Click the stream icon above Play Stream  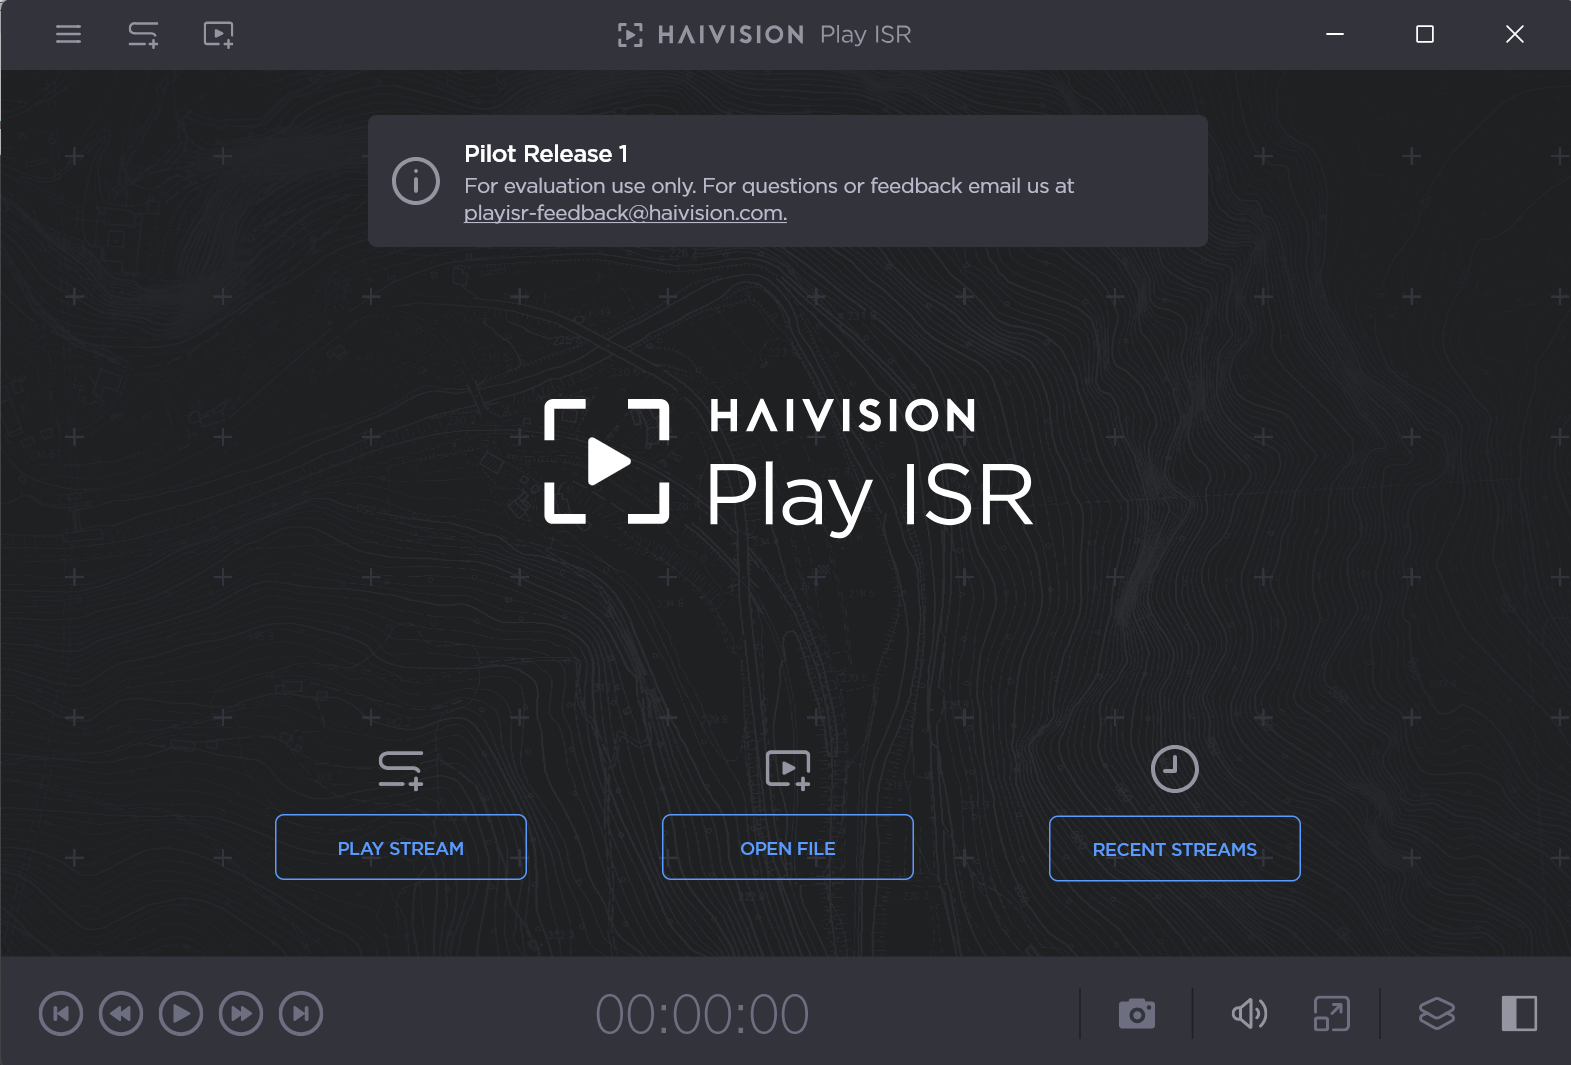401,770
